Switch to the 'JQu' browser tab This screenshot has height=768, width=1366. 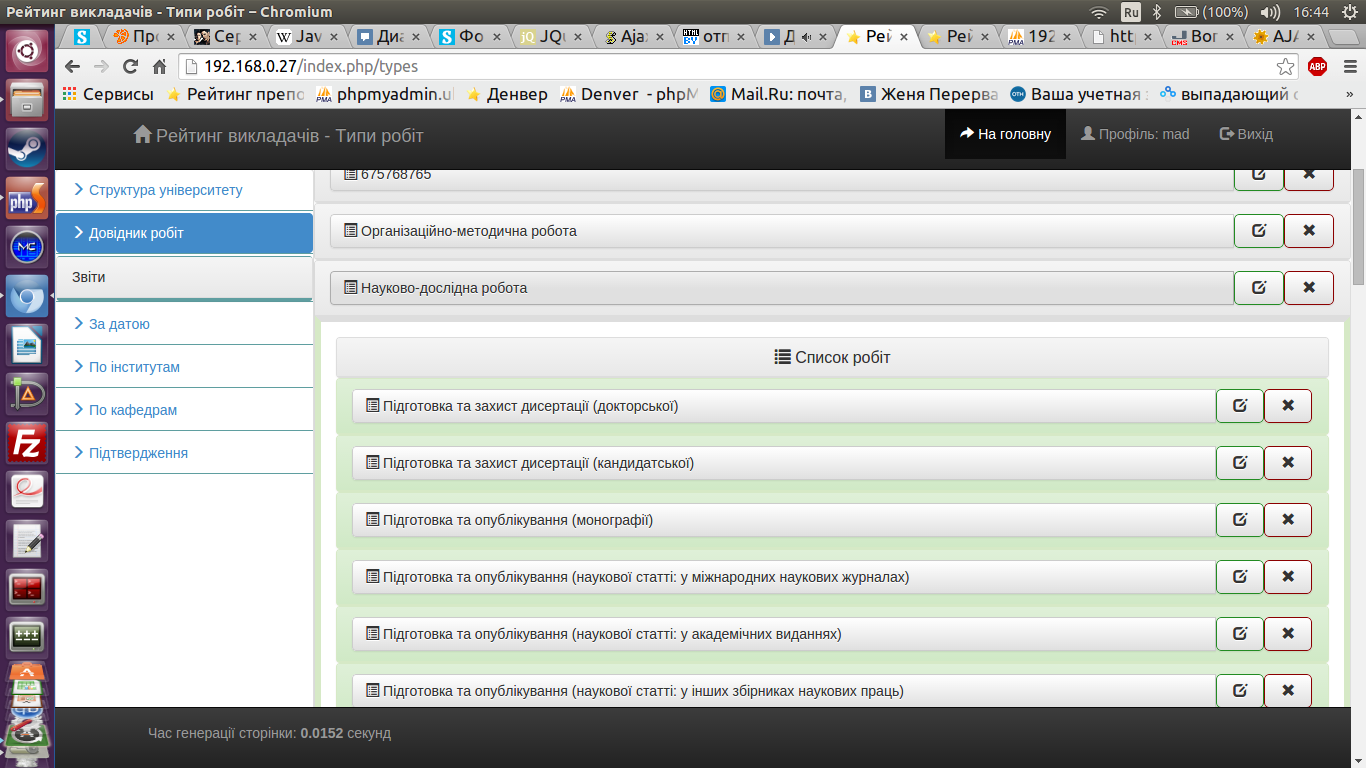pyautogui.click(x=554, y=37)
